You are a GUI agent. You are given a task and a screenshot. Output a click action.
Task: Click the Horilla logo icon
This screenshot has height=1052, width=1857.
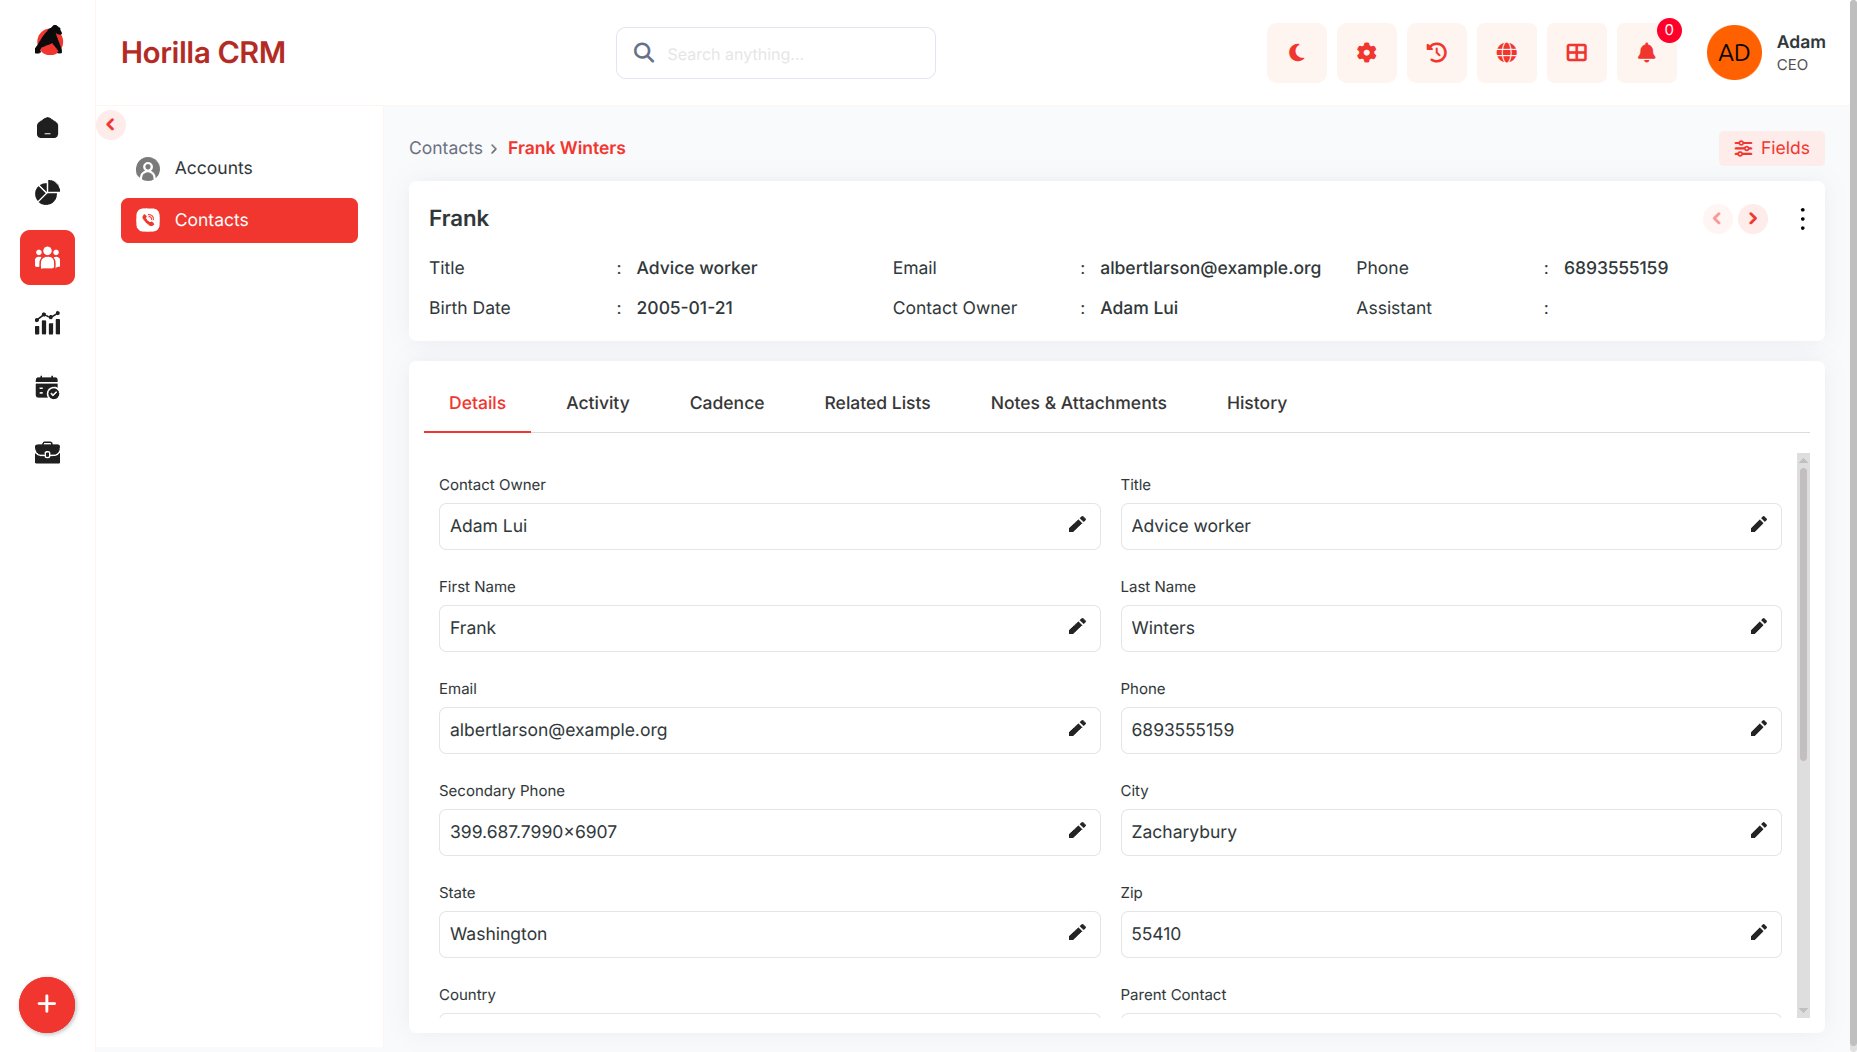tap(48, 41)
